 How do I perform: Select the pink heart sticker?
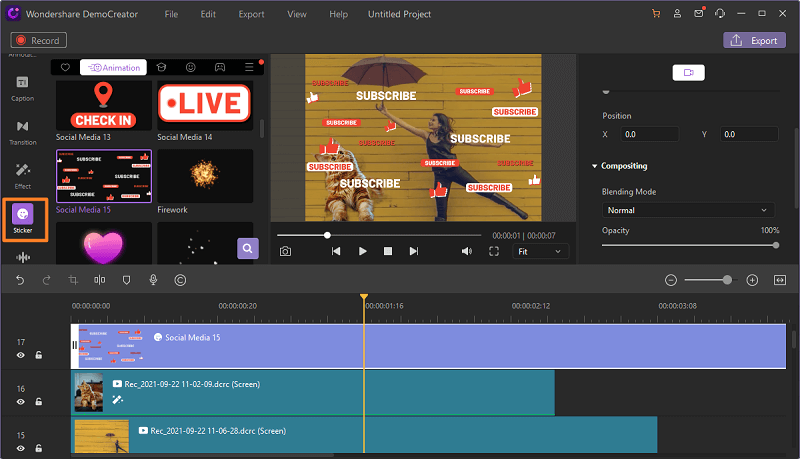(x=104, y=244)
